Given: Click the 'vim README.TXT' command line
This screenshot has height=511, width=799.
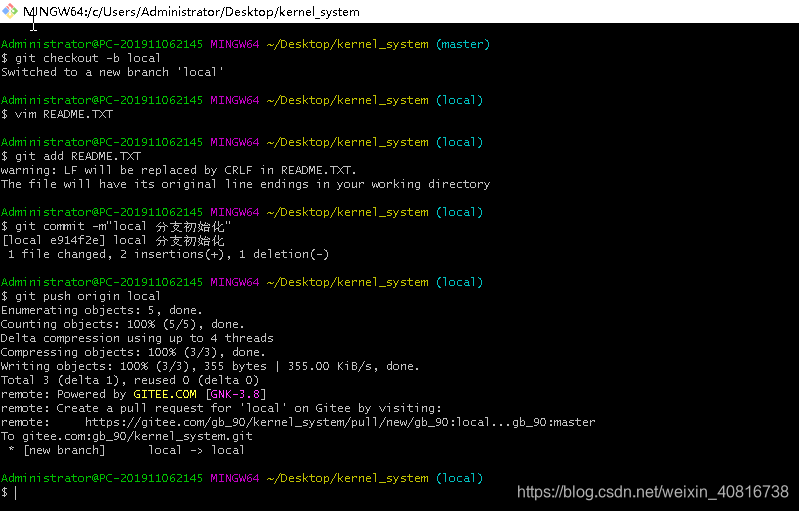Looking at the screenshot, I should coord(57,114).
